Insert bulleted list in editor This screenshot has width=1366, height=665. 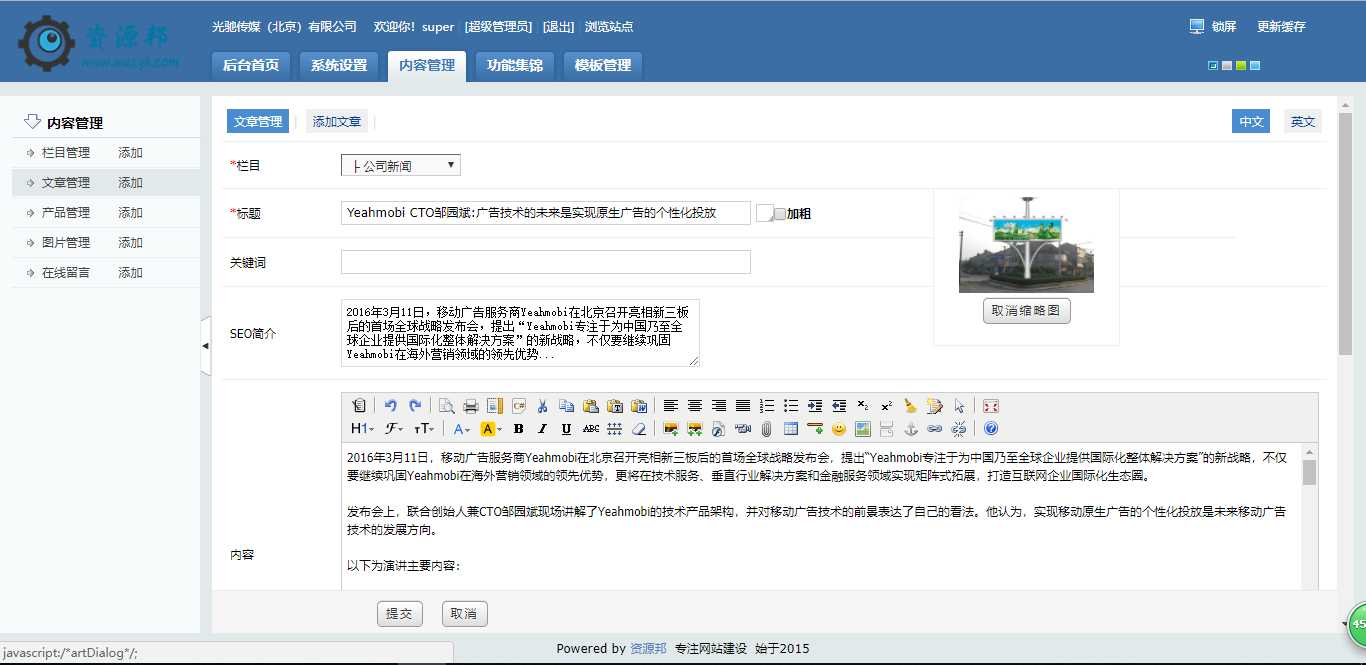[x=791, y=406]
